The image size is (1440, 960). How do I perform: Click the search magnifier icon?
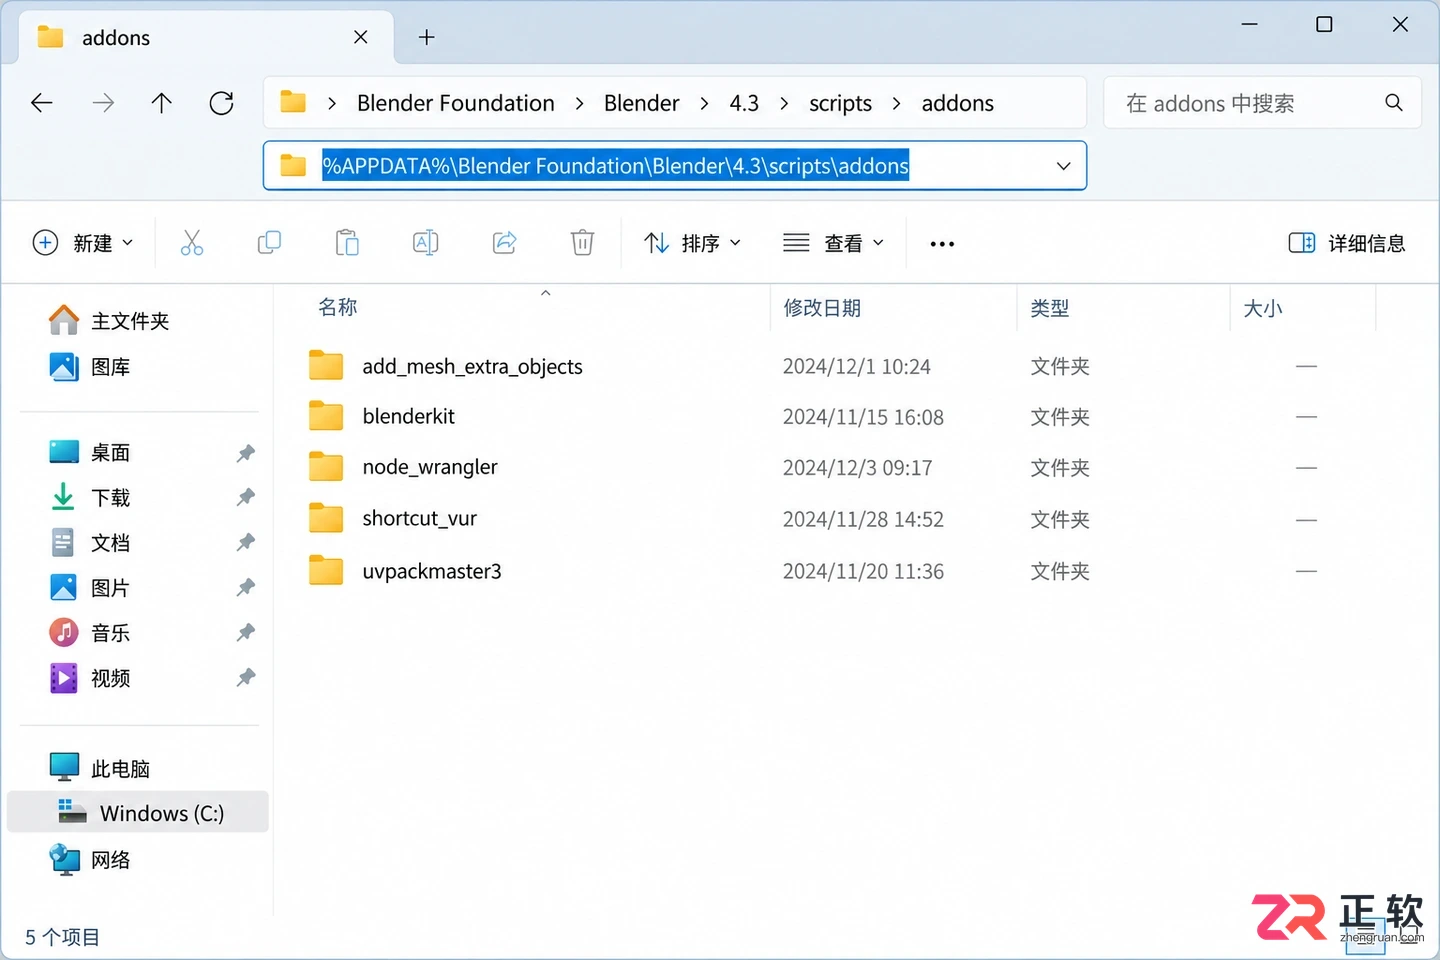[x=1394, y=103]
